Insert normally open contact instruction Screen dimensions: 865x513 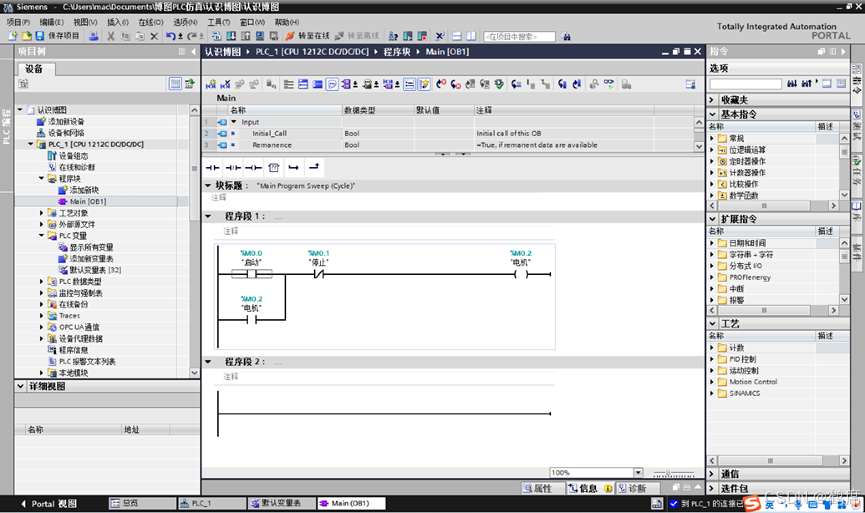[x=212, y=167]
